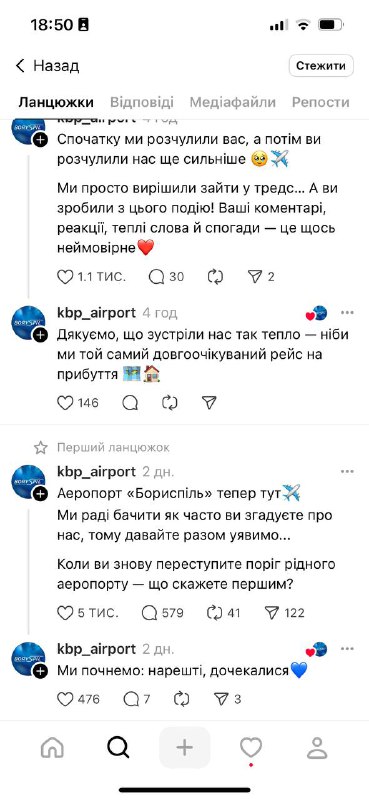Open the kbp_airport avatar on Перший ланцюжок post
The width and height of the screenshot is (369, 800).
[x=29, y=482]
